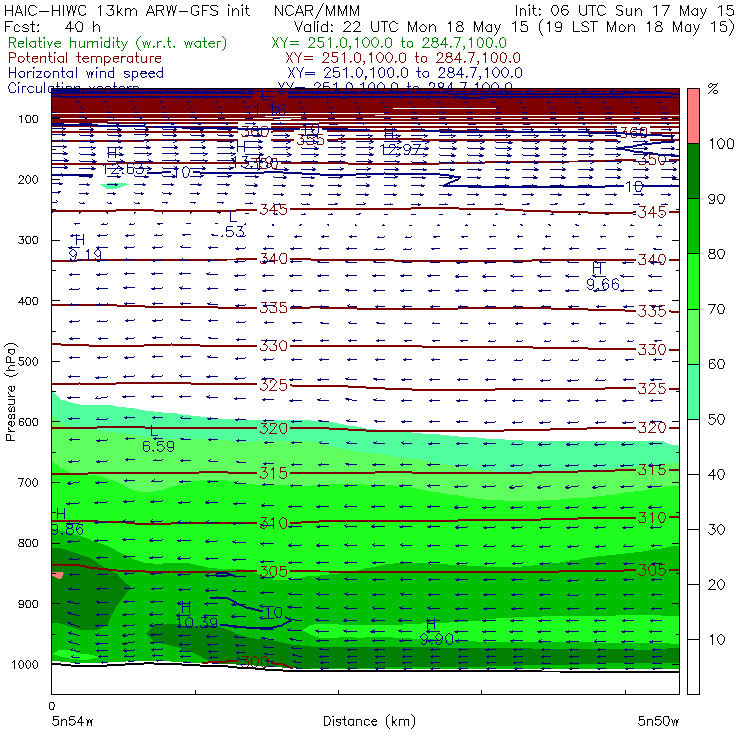Click the small pink saturated patch near 850 hPa

pos(58,575)
